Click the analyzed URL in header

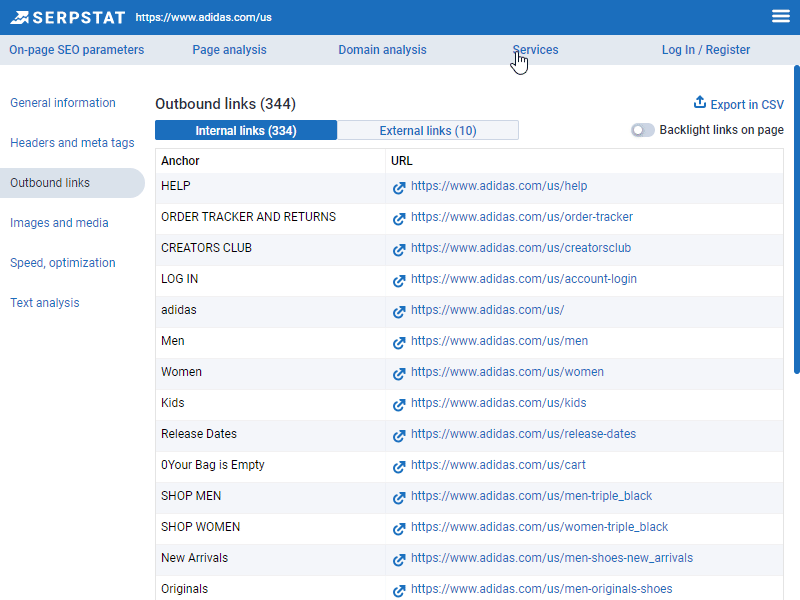pos(204,17)
